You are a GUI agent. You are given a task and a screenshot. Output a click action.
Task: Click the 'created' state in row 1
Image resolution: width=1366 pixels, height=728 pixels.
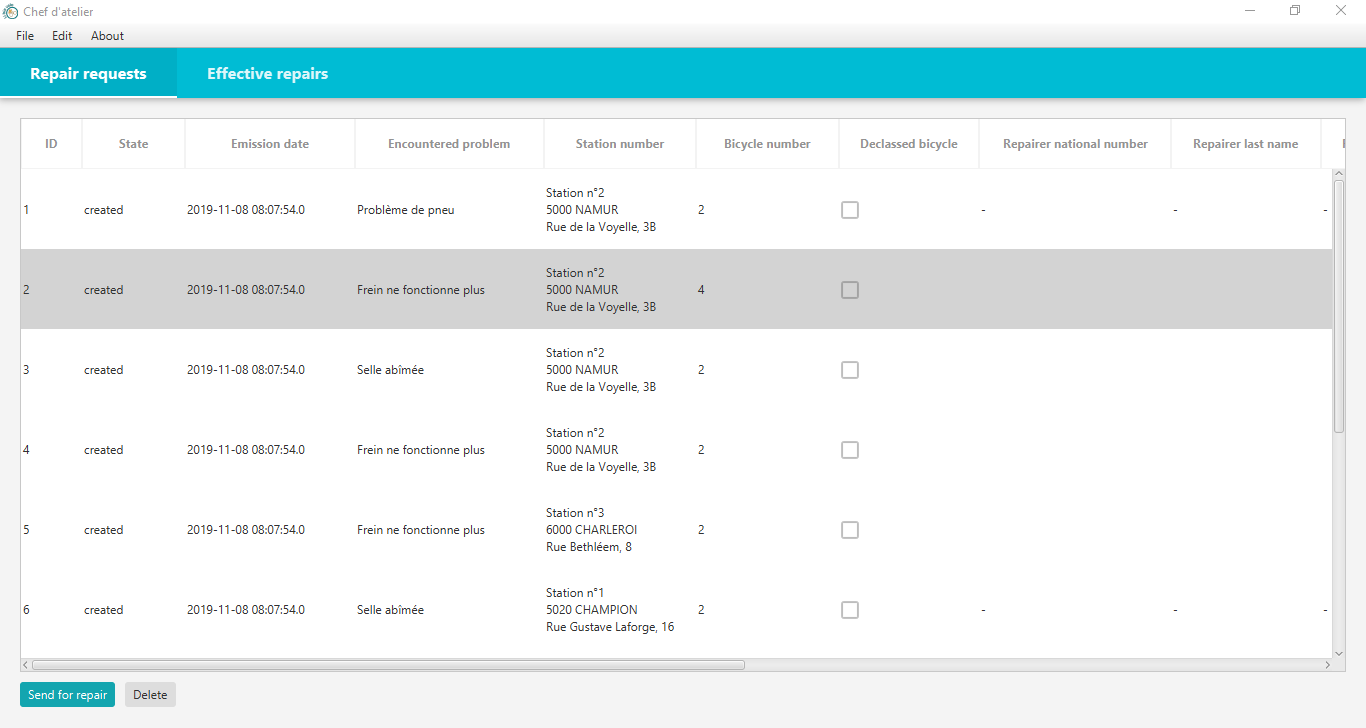click(x=104, y=210)
